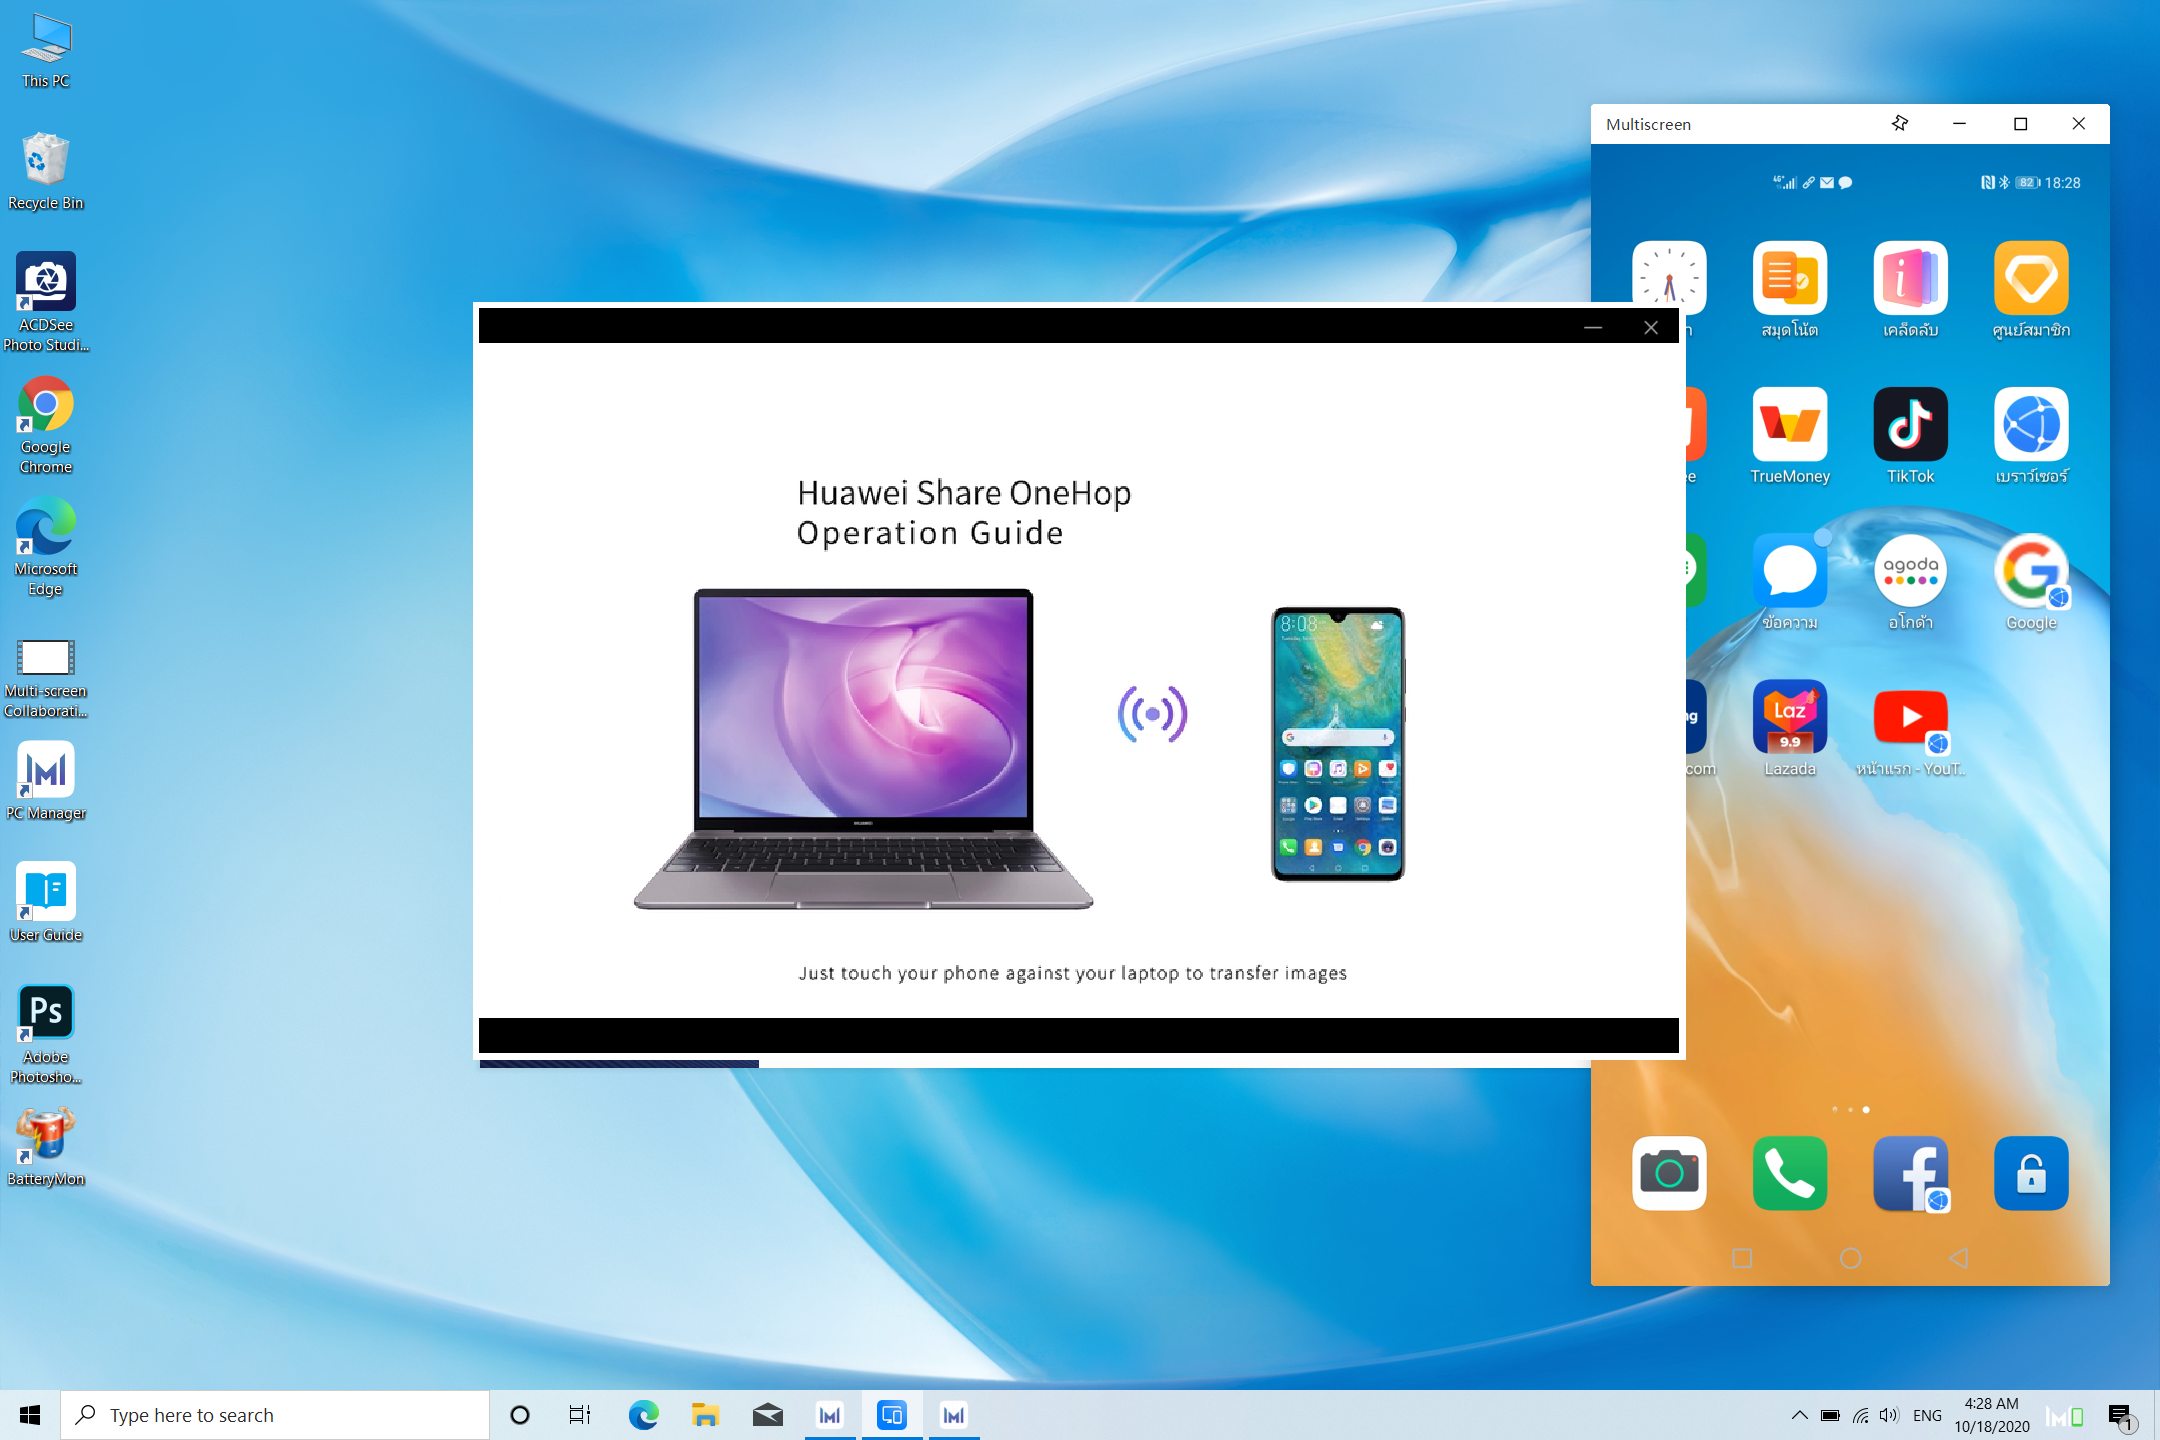
Task: Open Task View on taskbar
Action: (x=580, y=1415)
